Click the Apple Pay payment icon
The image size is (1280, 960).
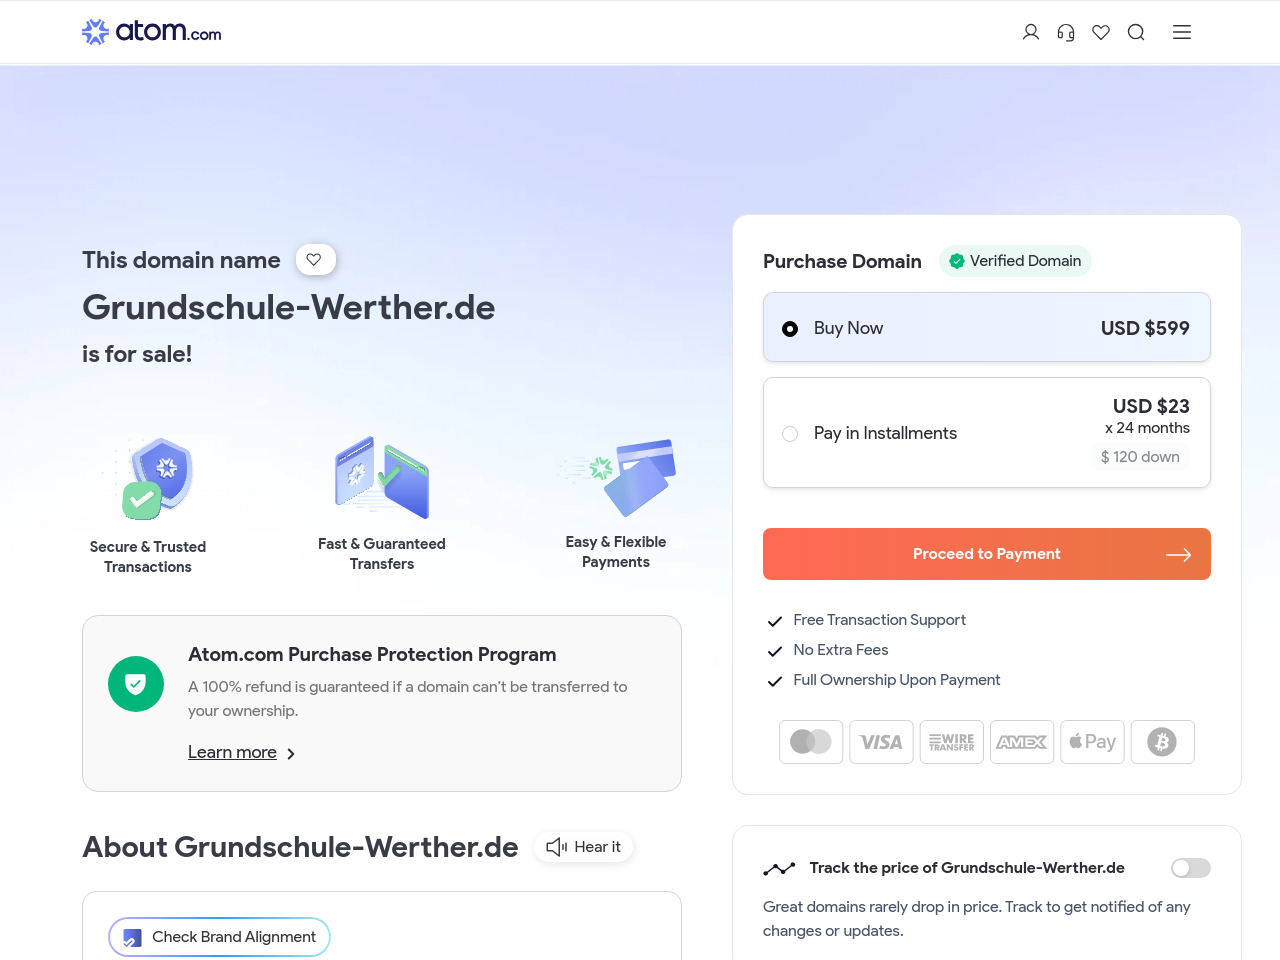coord(1092,742)
